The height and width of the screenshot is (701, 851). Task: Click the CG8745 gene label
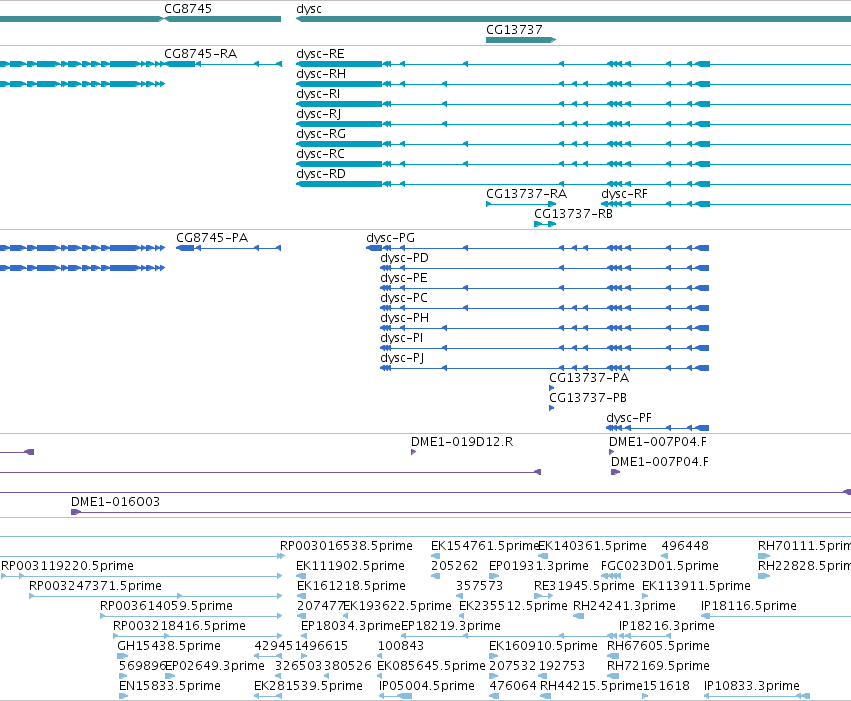pyautogui.click(x=188, y=9)
